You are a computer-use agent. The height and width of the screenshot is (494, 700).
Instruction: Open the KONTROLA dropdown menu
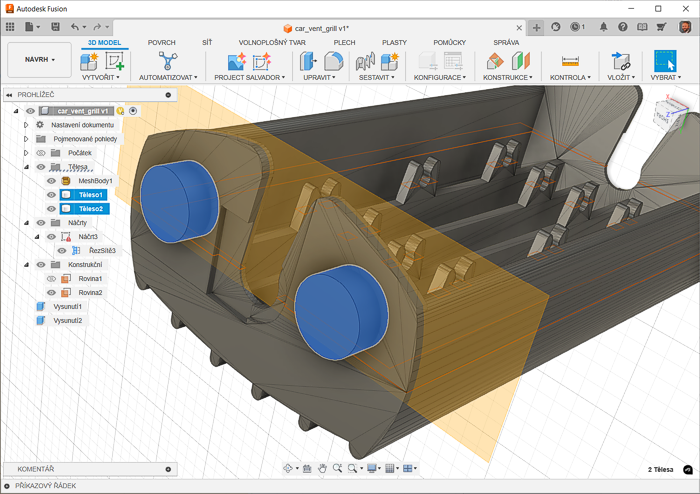pos(570,77)
